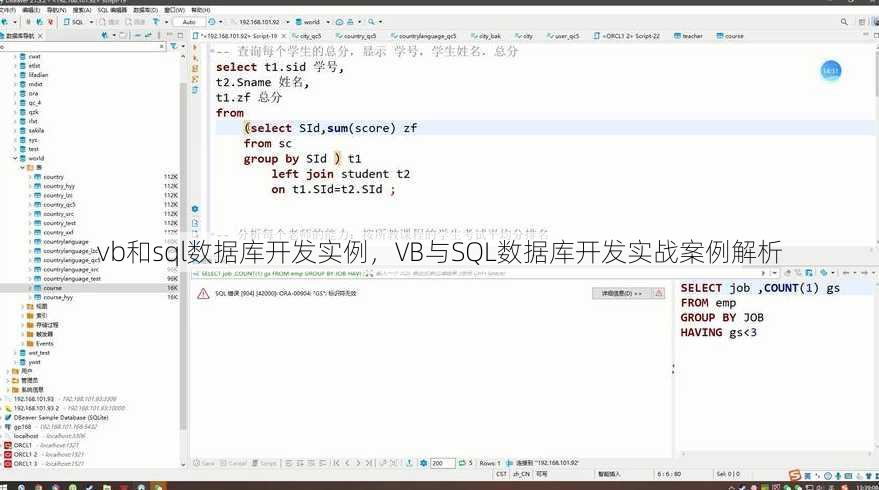Screen dimensions: 879x490
Task: Click the warning icon beside the details button
Action: pos(659,293)
